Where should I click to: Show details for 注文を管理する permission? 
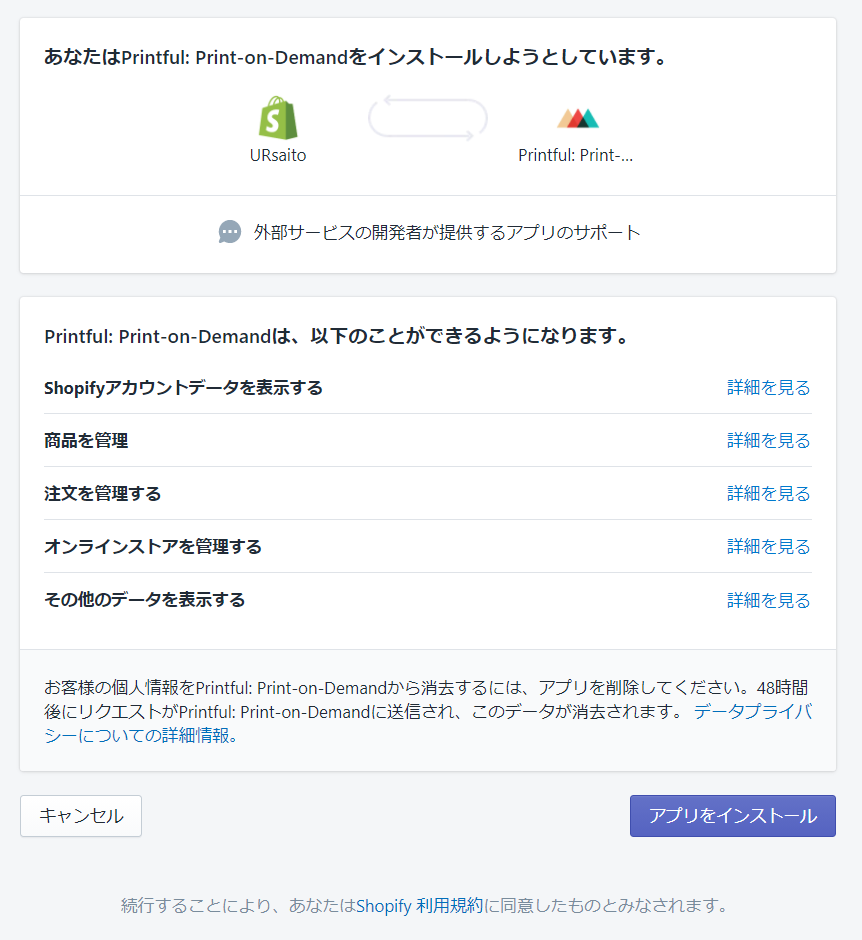(768, 493)
